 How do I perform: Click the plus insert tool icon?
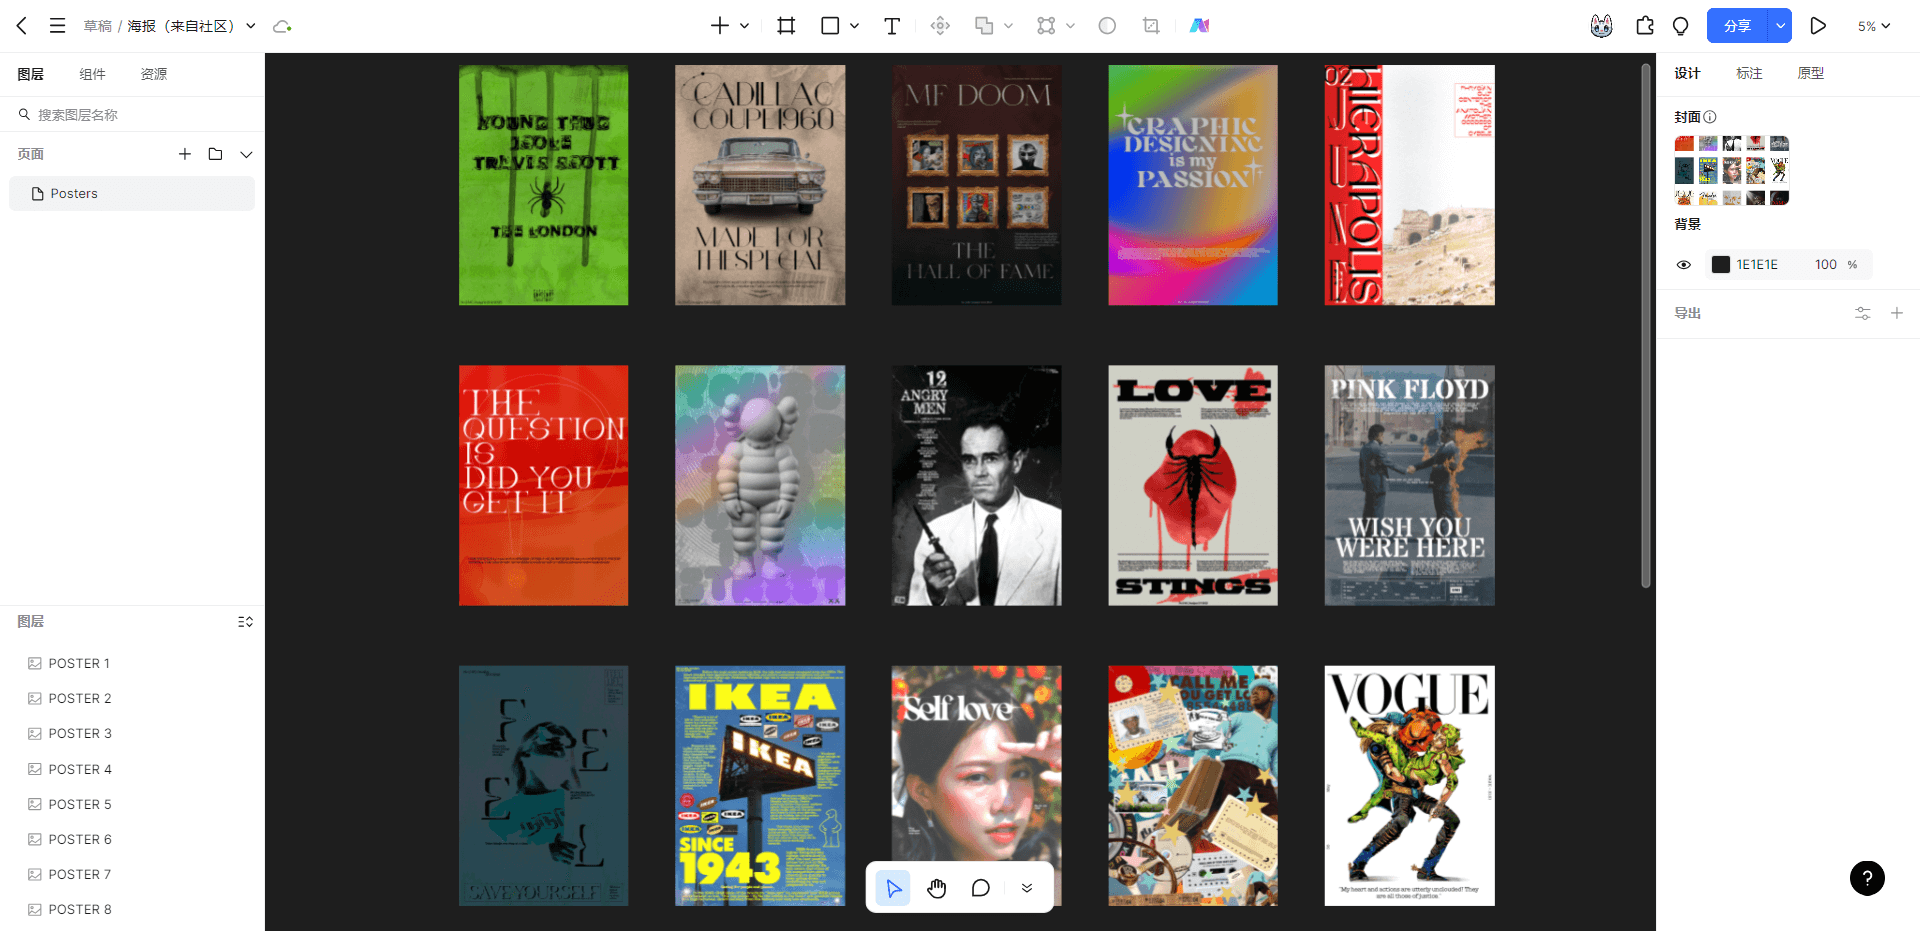[719, 26]
